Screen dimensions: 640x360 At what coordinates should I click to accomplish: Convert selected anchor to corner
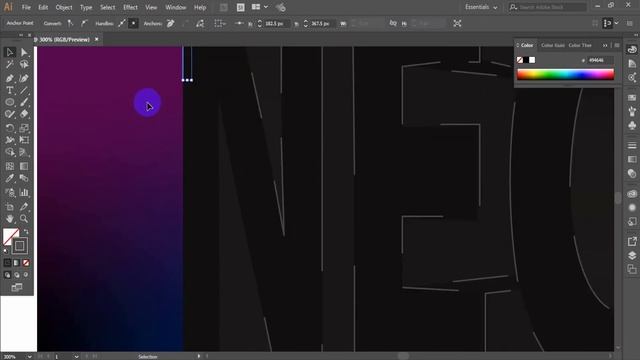[70, 23]
